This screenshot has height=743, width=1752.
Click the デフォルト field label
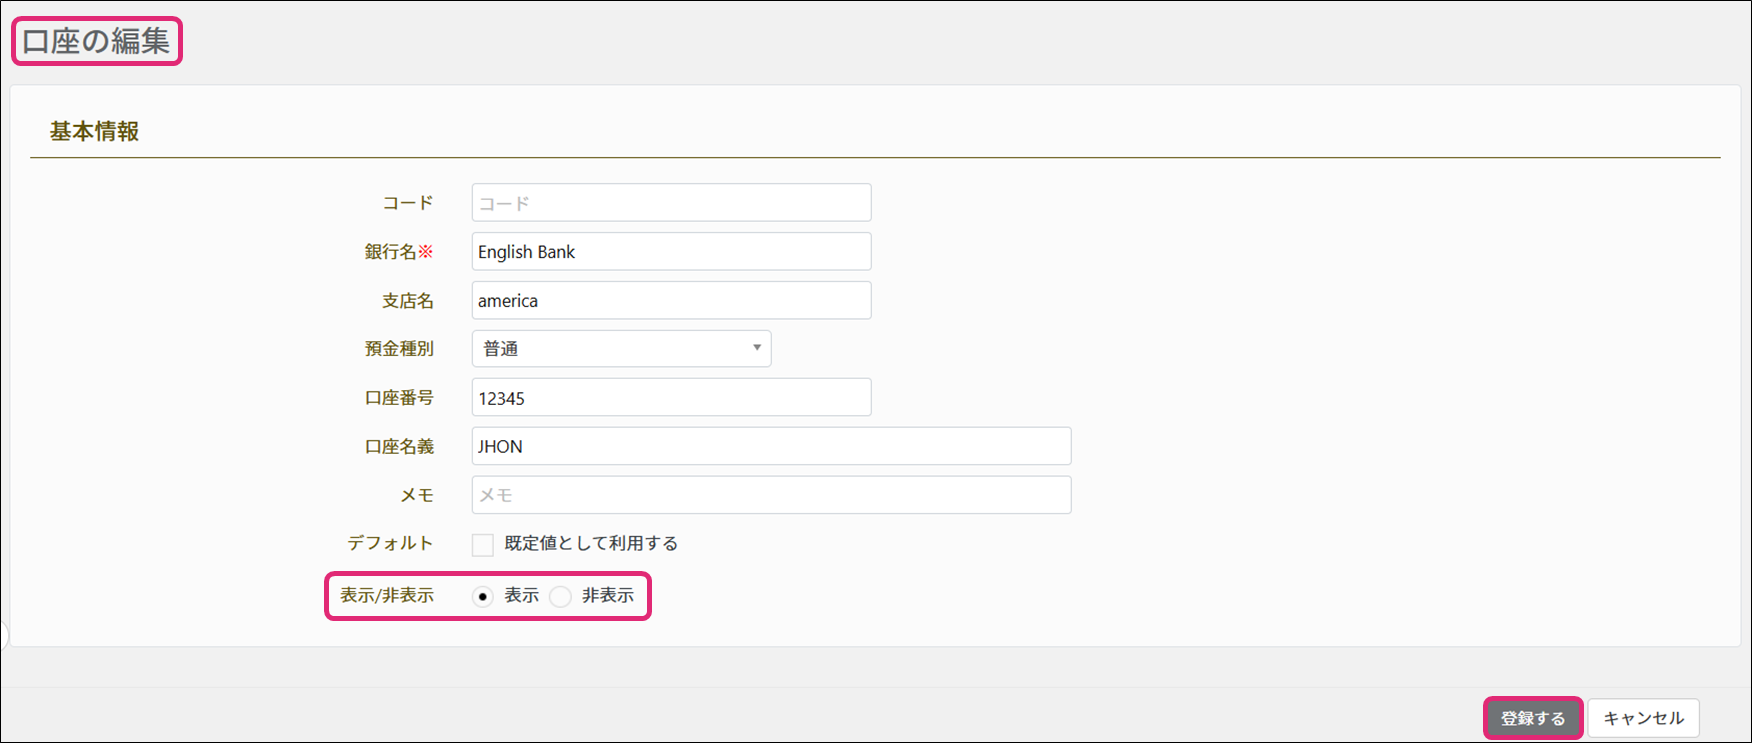click(x=390, y=544)
